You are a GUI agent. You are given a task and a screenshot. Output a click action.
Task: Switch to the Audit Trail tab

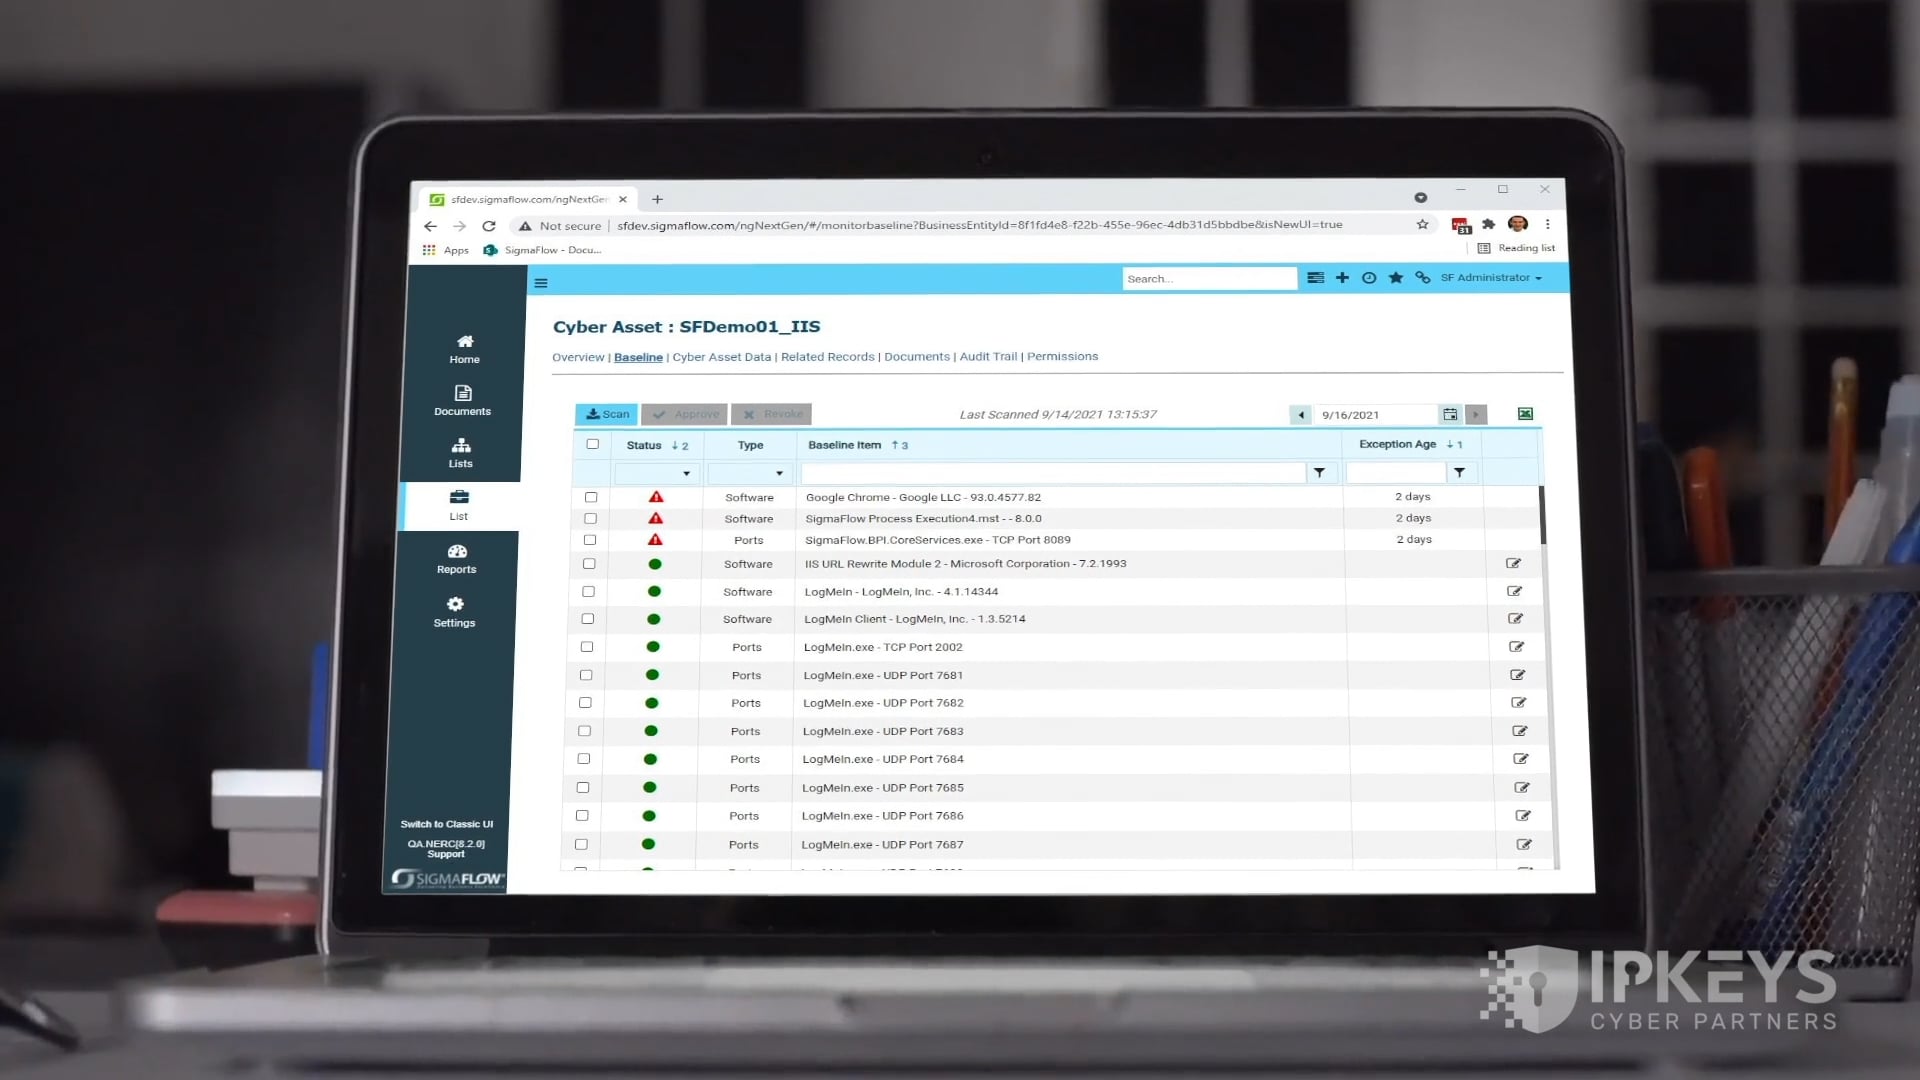tap(988, 356)
